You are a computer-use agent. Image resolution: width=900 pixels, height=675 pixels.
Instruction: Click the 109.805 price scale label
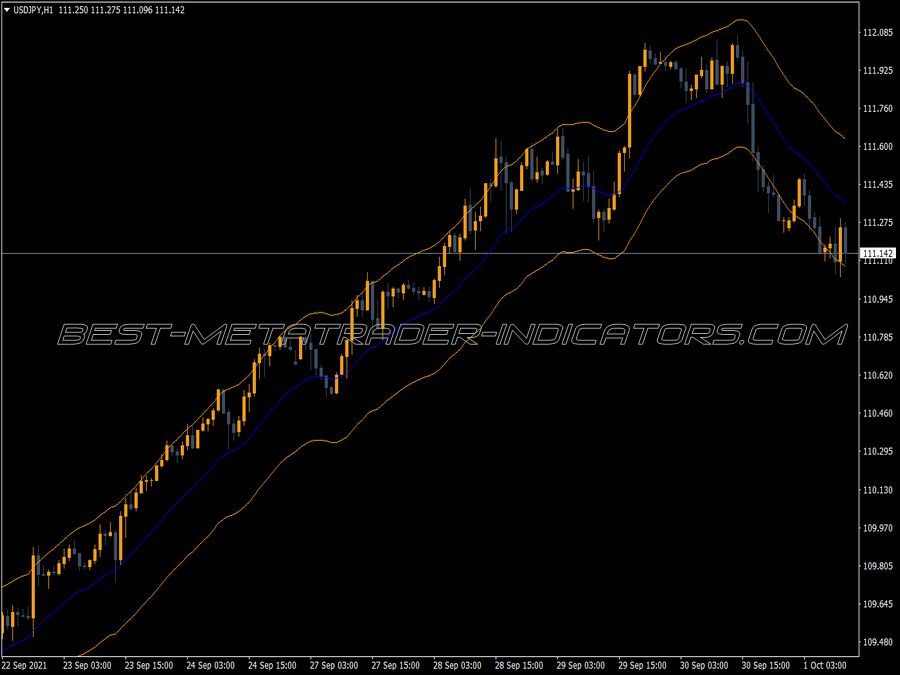click(878, 567)
